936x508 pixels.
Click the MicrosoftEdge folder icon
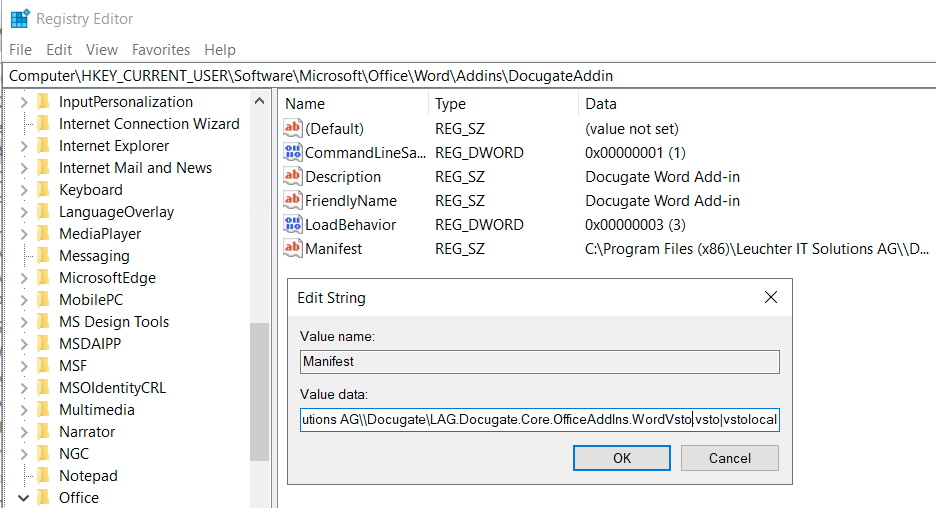44,278
